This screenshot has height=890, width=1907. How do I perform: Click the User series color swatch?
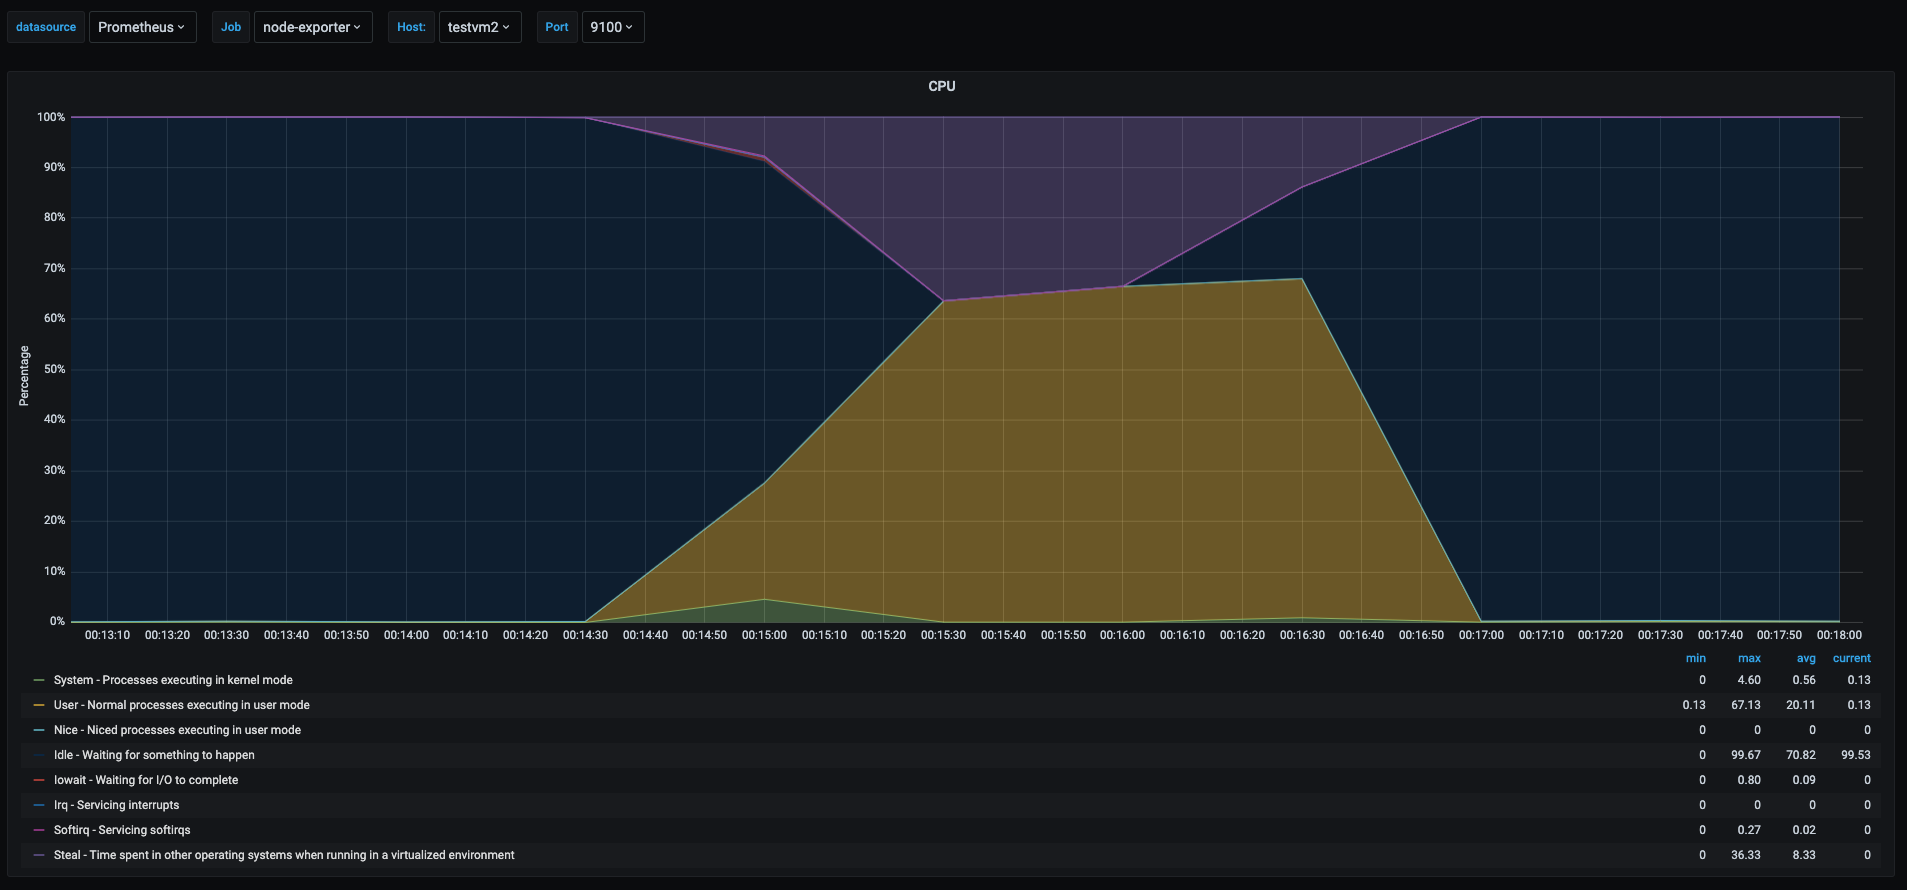pos(39,705)
